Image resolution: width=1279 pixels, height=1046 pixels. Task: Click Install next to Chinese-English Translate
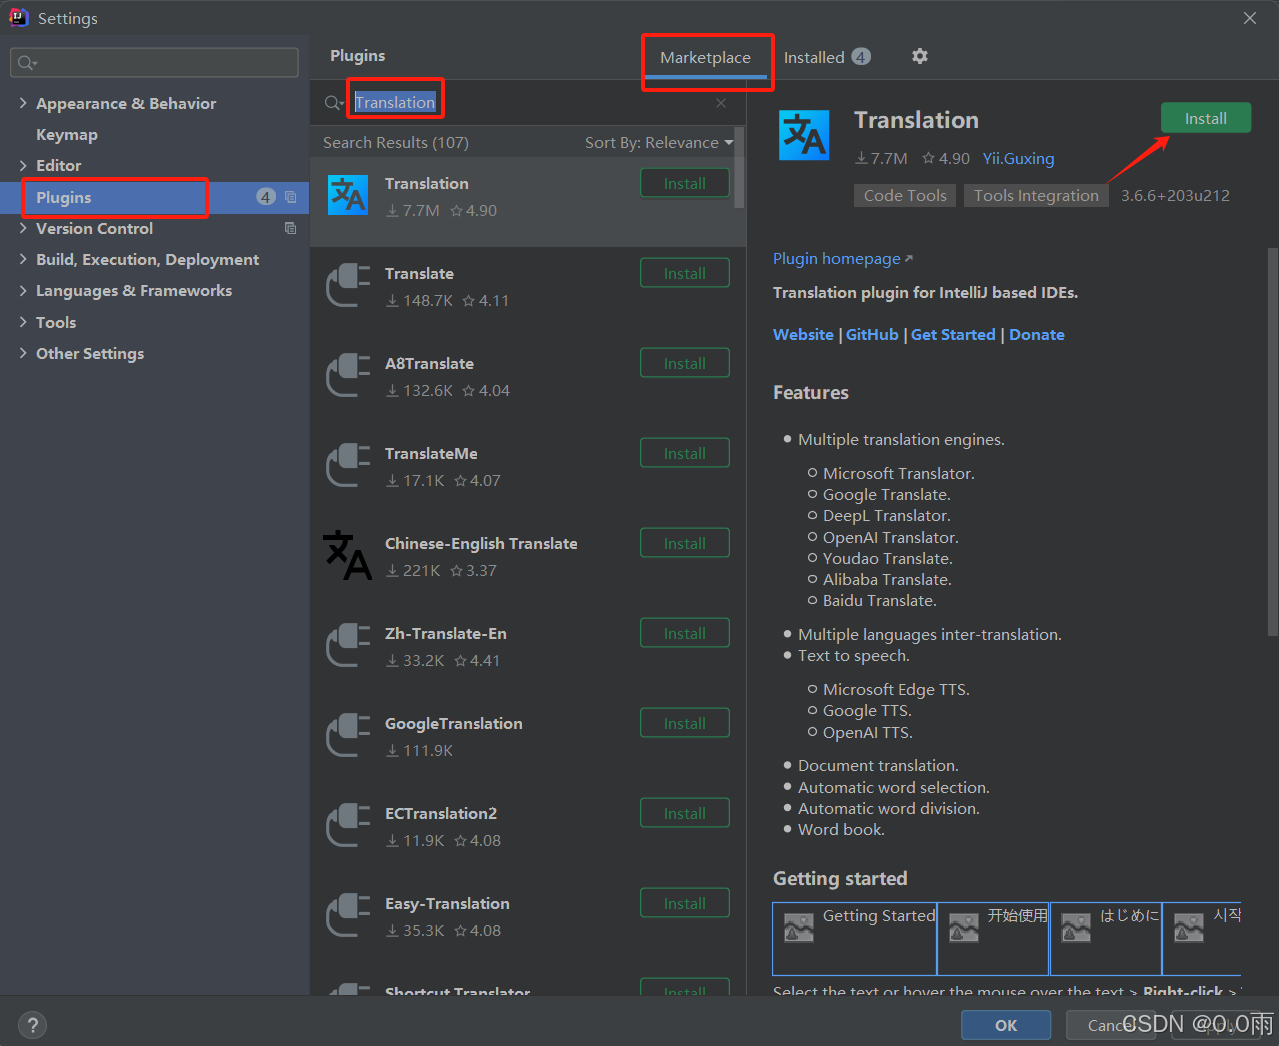(x=685, y=543)
